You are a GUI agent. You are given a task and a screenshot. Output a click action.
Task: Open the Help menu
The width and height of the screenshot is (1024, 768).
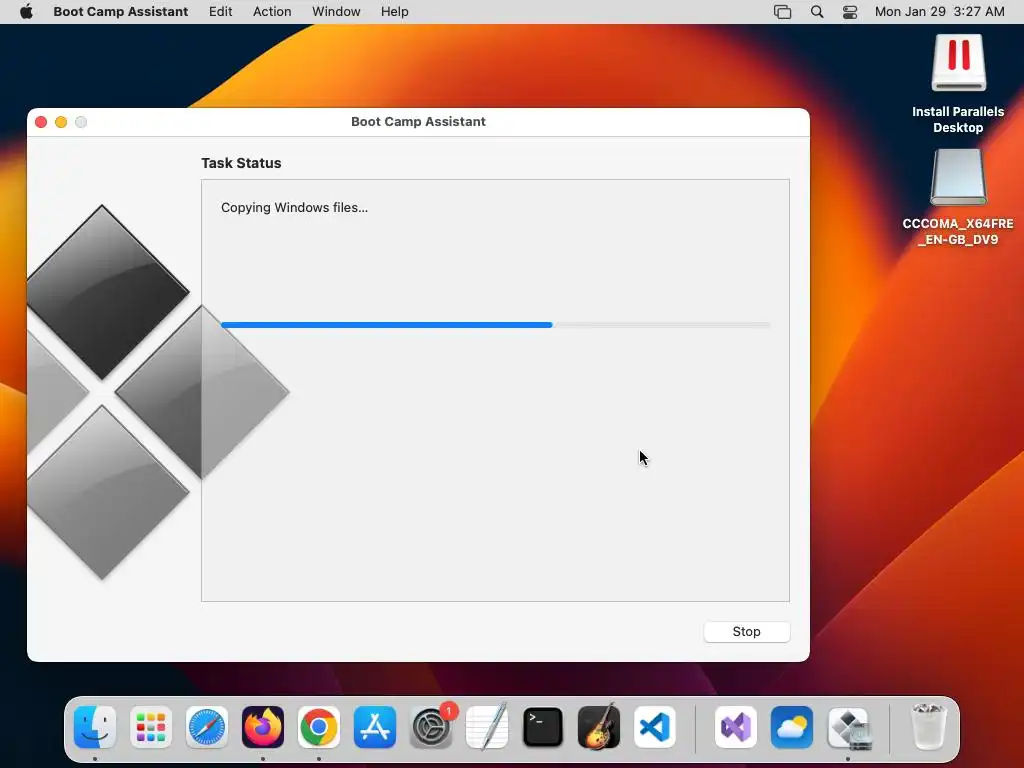click(394, 12)
